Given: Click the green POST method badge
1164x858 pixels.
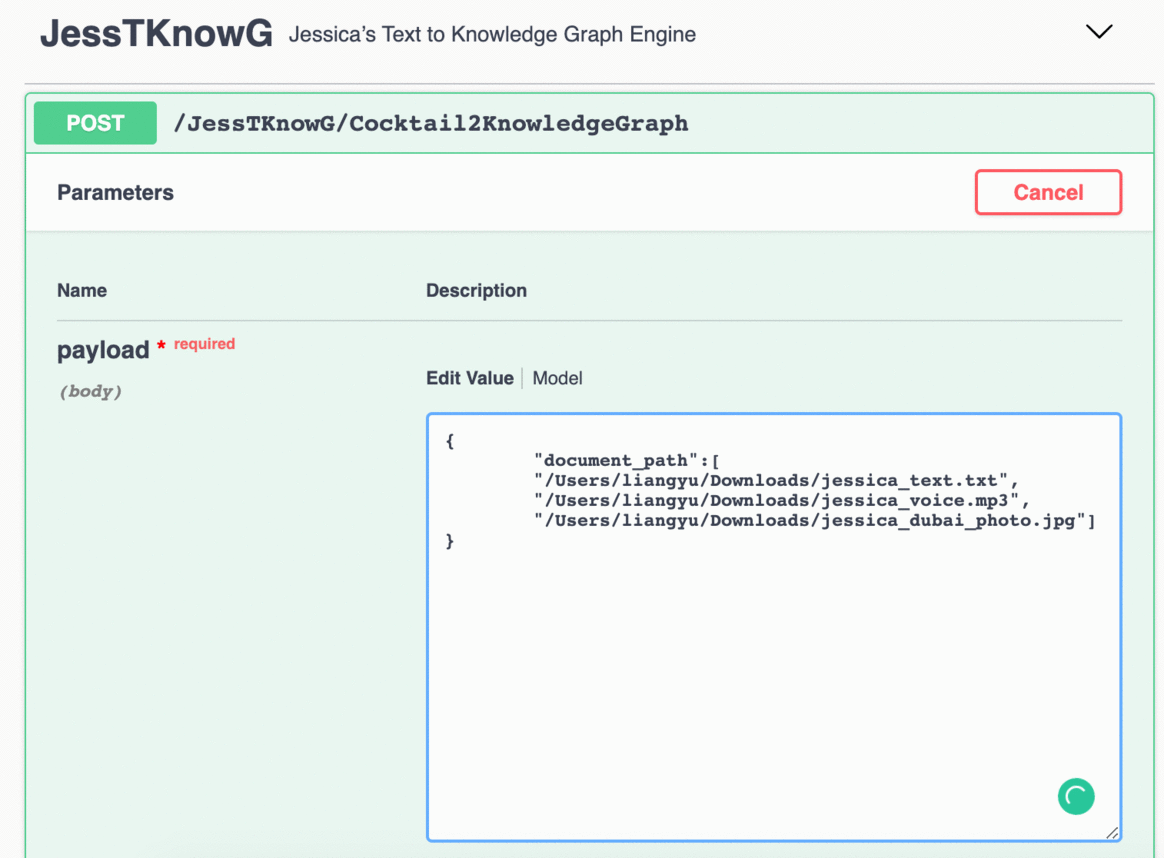Looking at the screenshot, I should pyautogui.click(x=95, y=123).
